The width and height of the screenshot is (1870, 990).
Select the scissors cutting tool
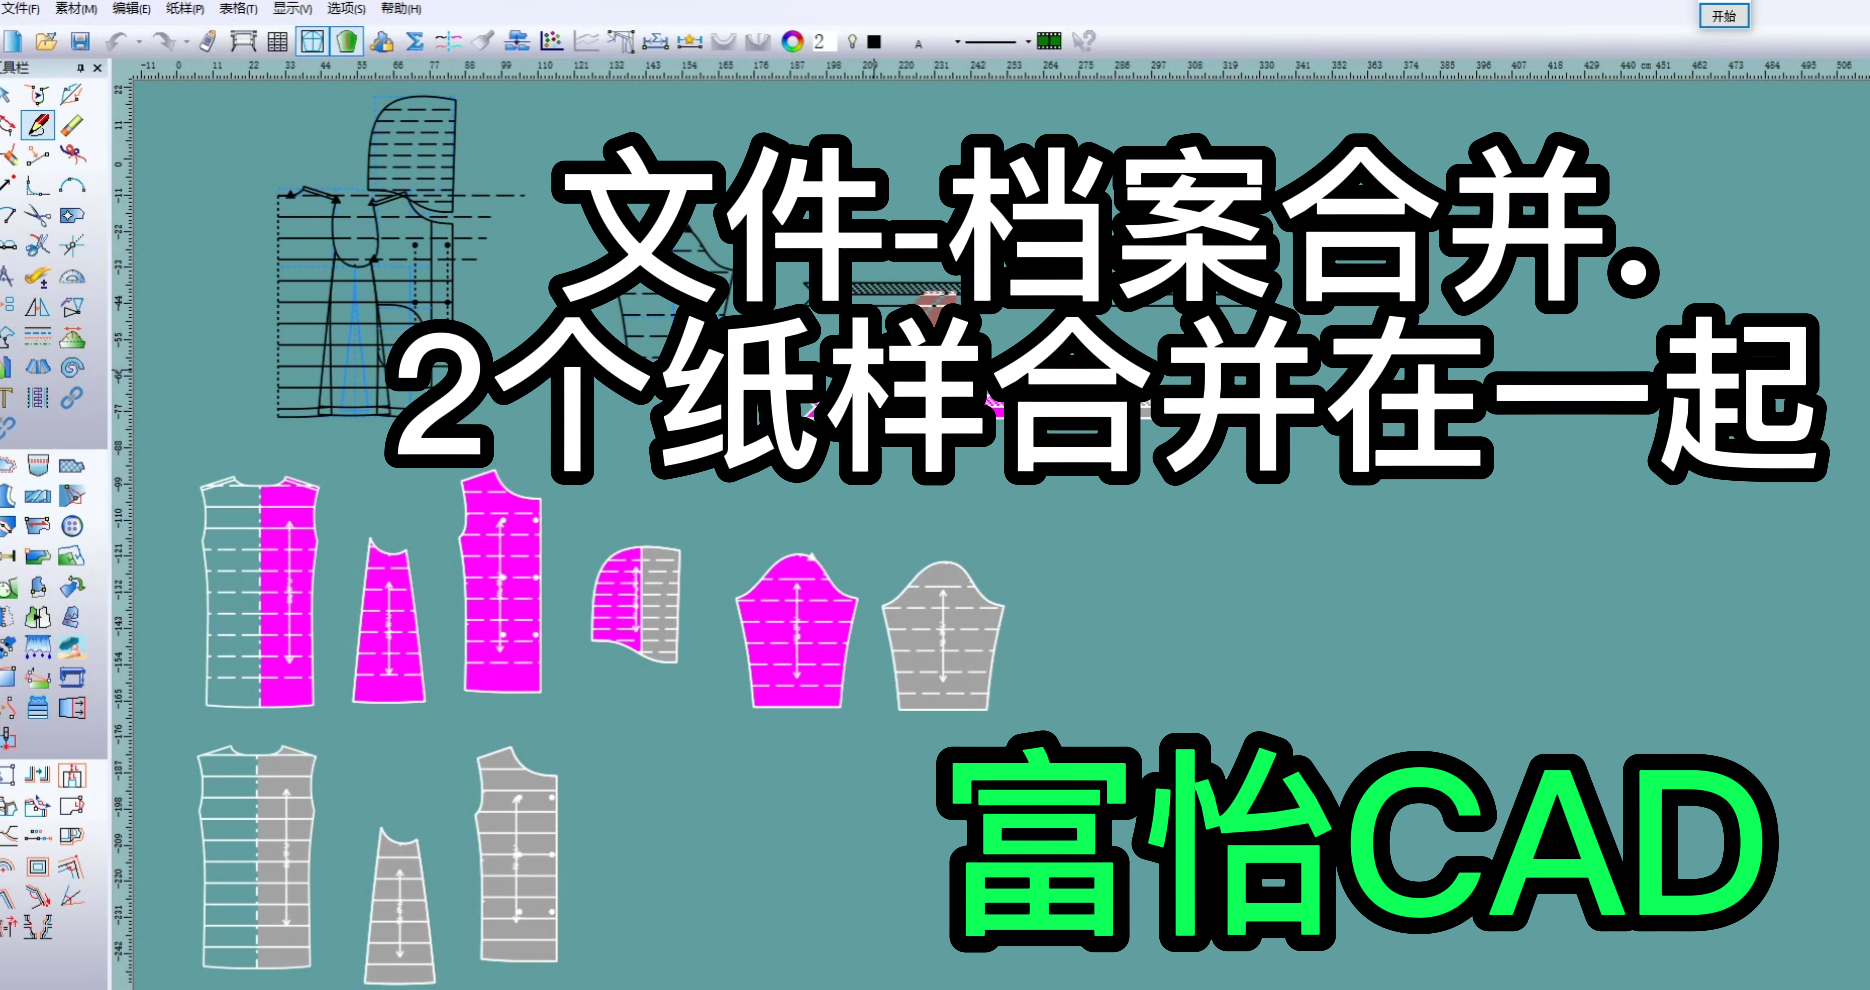coord(38,215)
